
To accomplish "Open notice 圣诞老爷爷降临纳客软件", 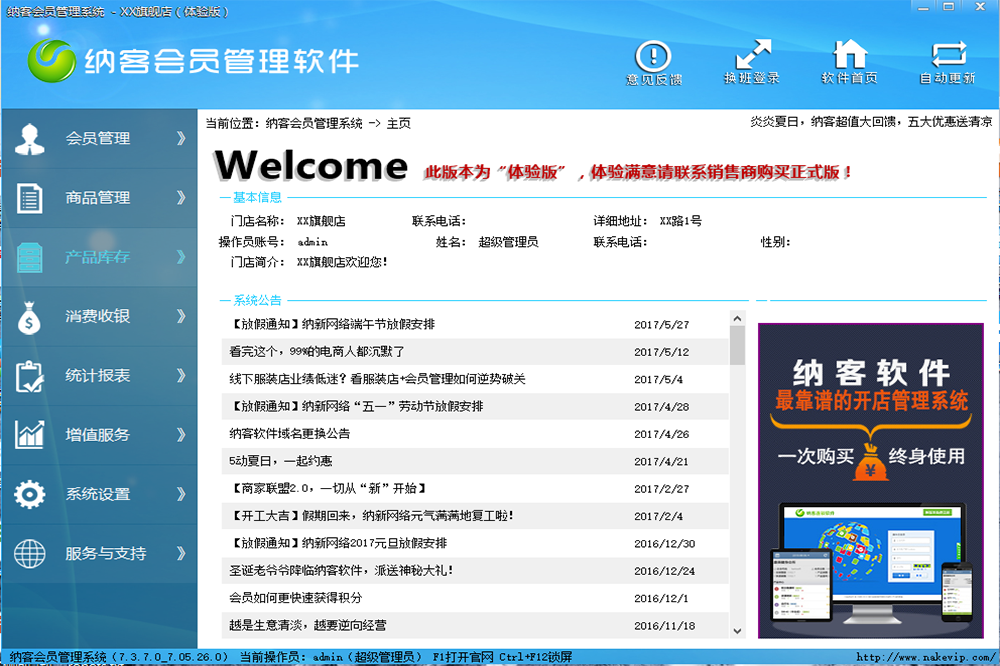I will tap(341, 570).
